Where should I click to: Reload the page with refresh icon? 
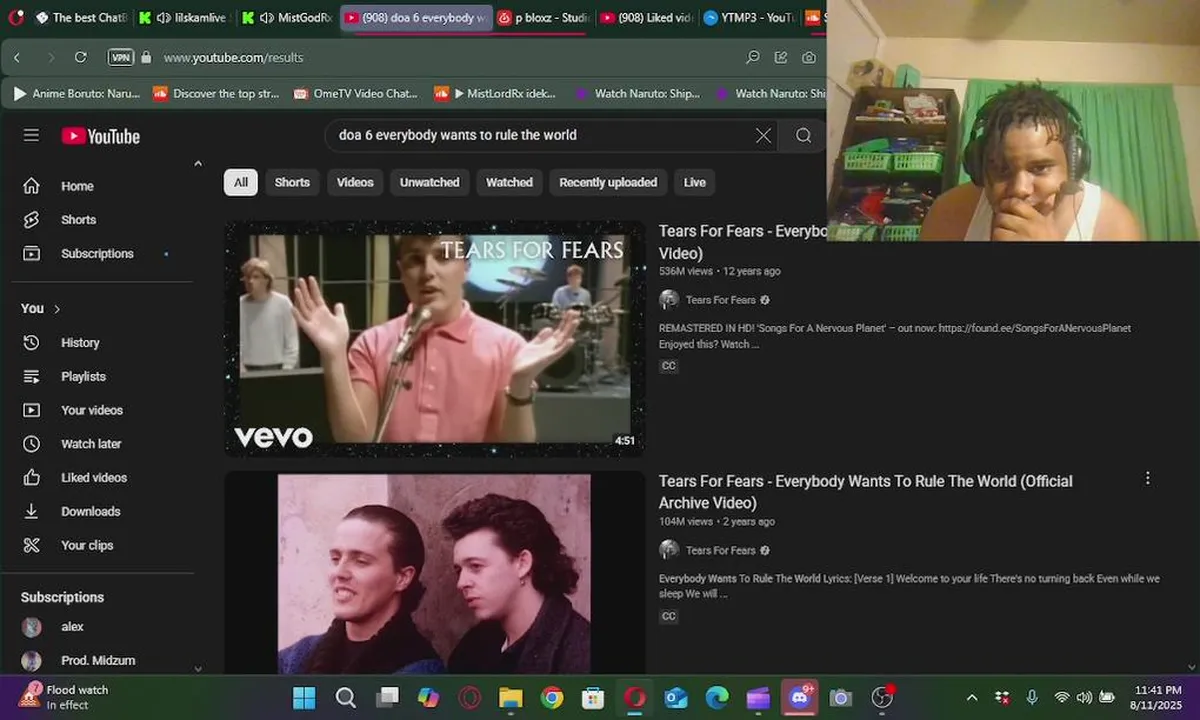tap(82, 58)
